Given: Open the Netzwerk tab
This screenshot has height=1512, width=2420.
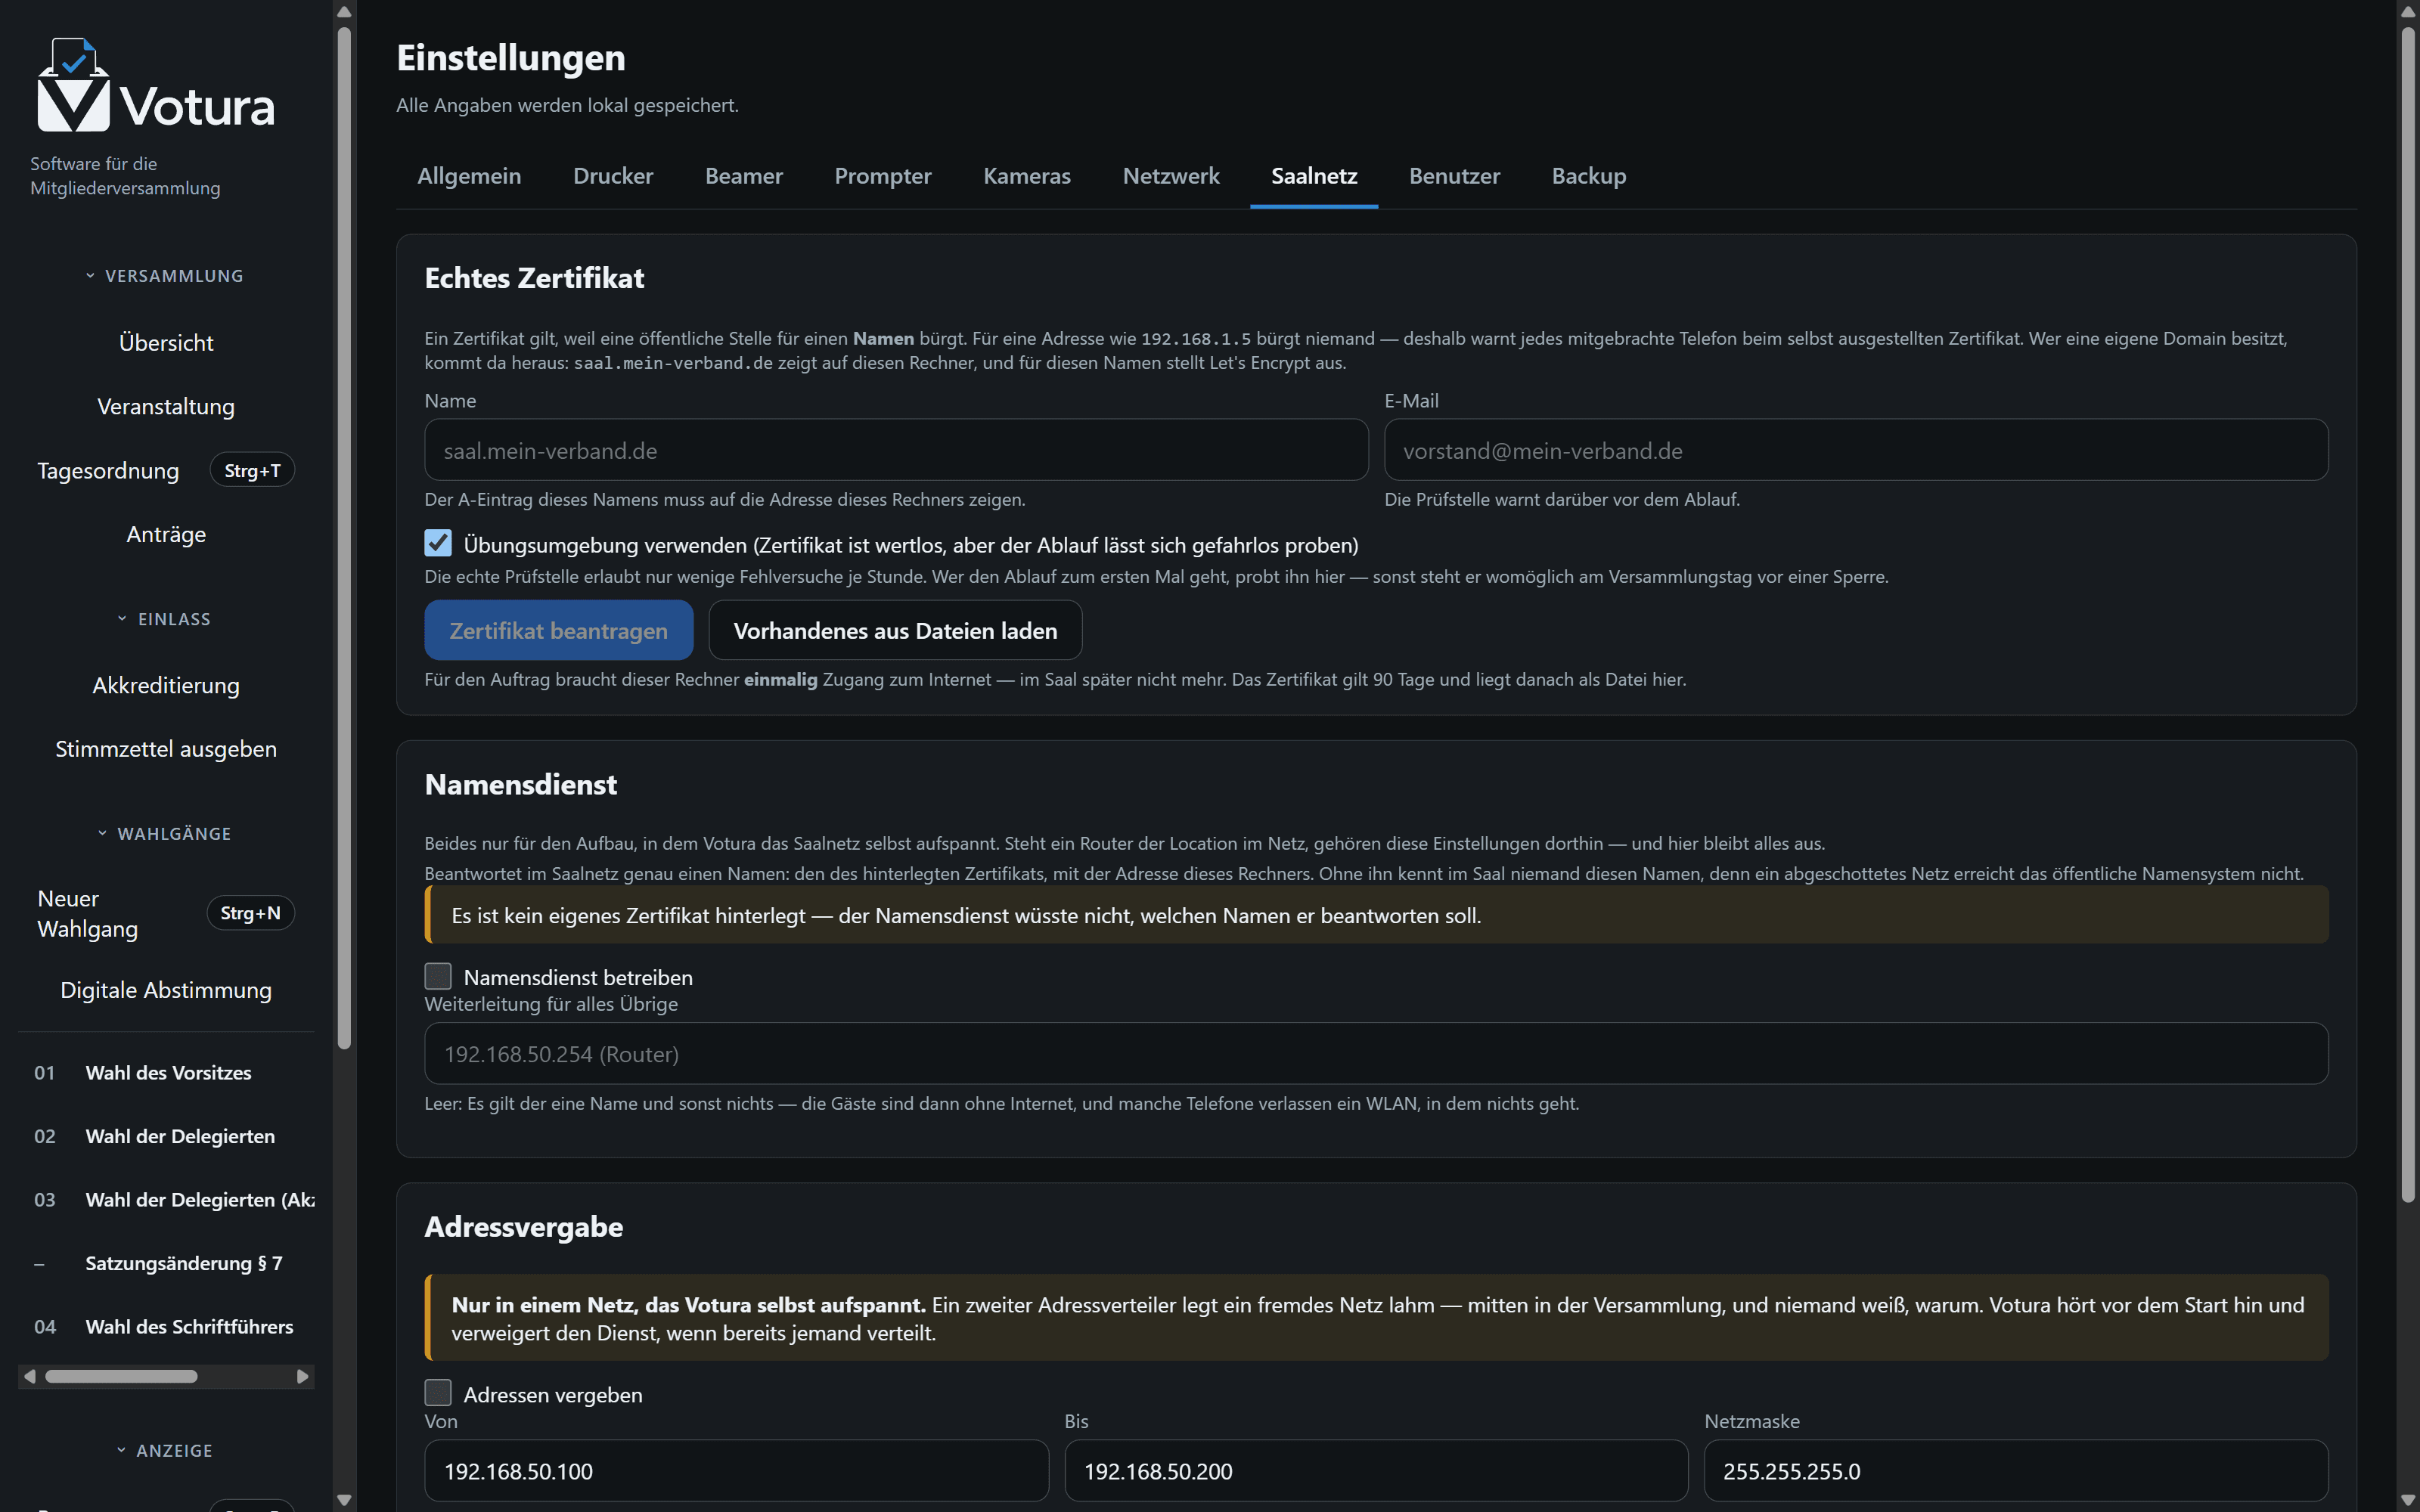Looking at the screenshot, I should tap(1171, 176).
